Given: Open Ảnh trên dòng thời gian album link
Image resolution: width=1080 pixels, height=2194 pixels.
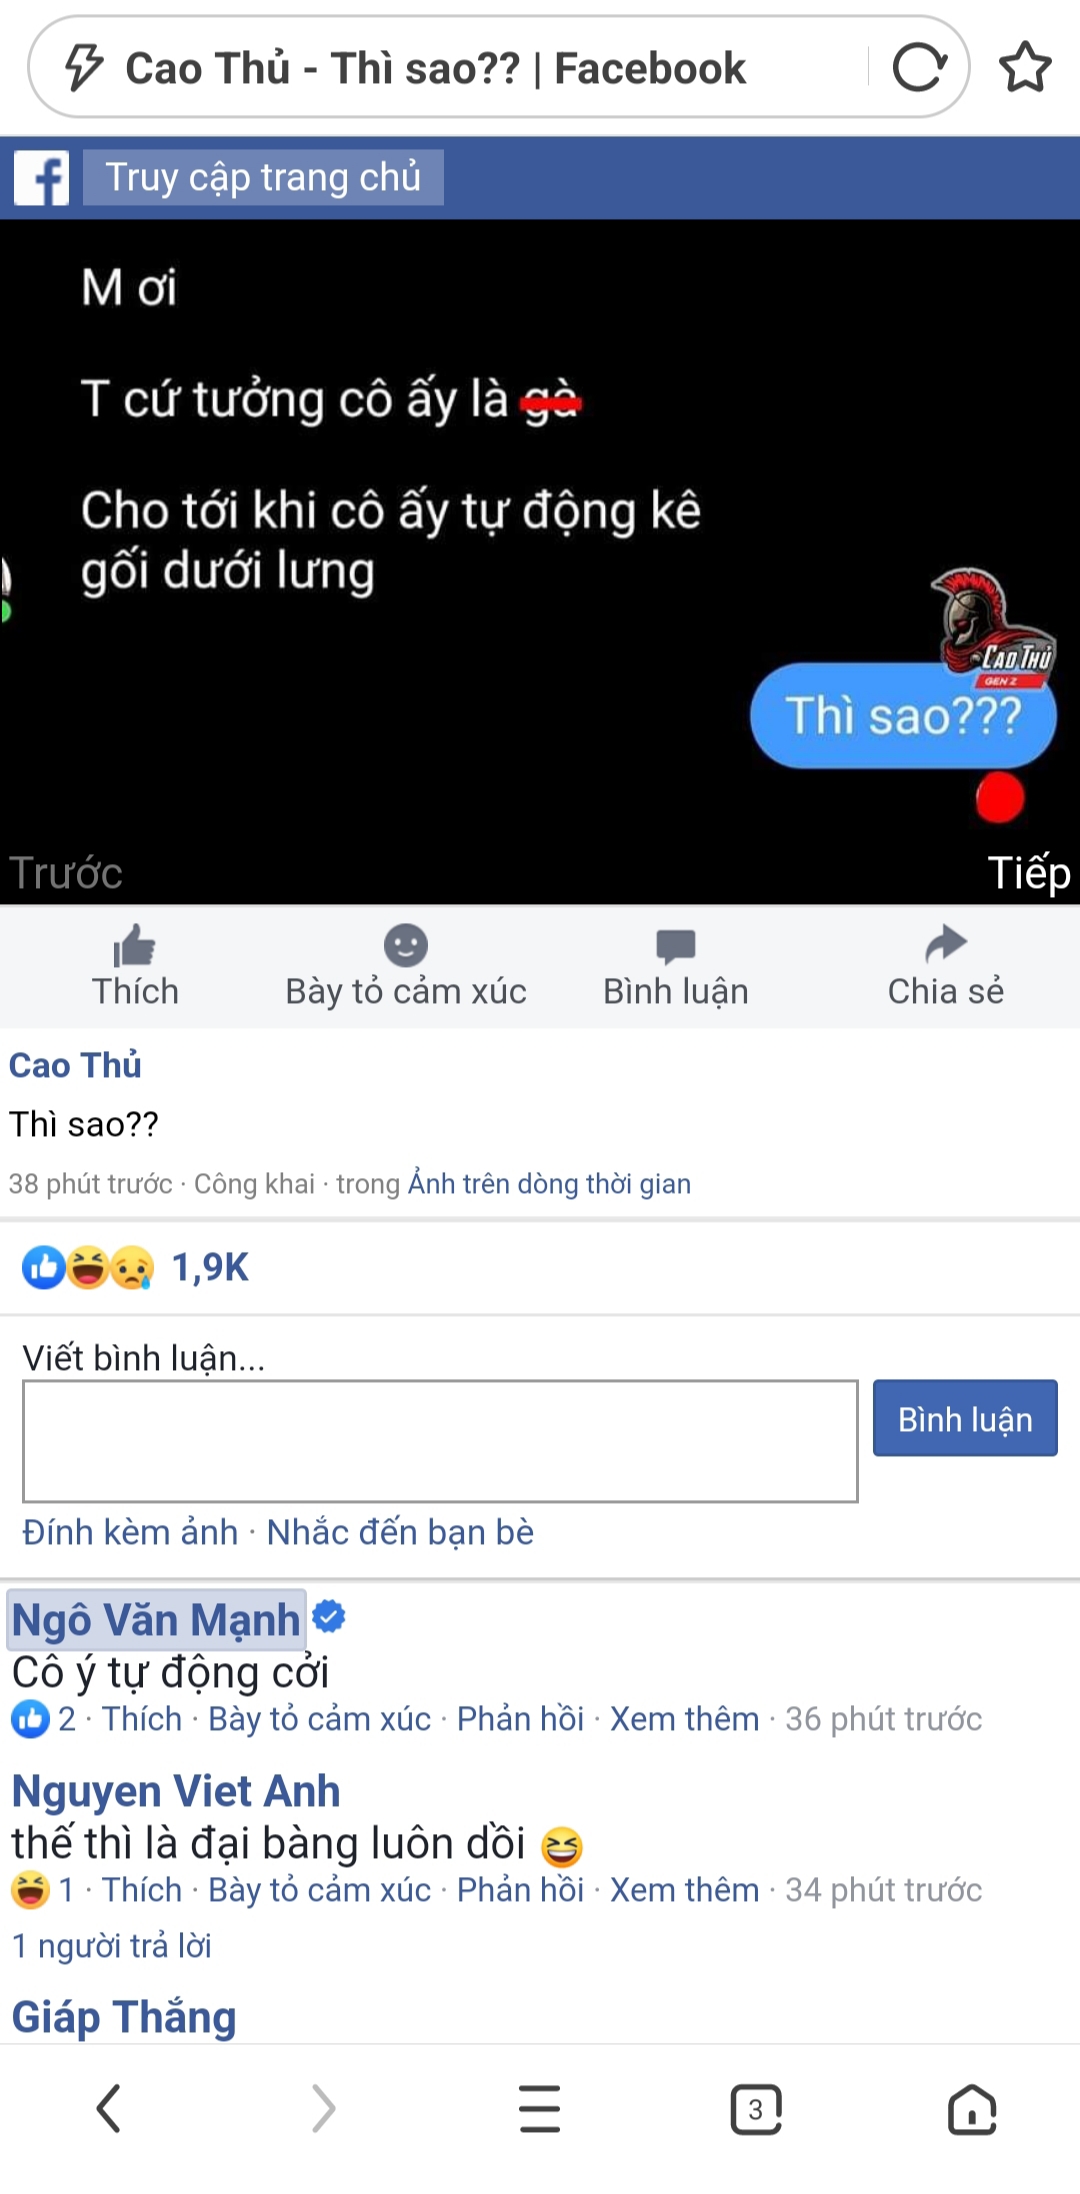Looking at the screenshot, I should tap(549, 1184).
